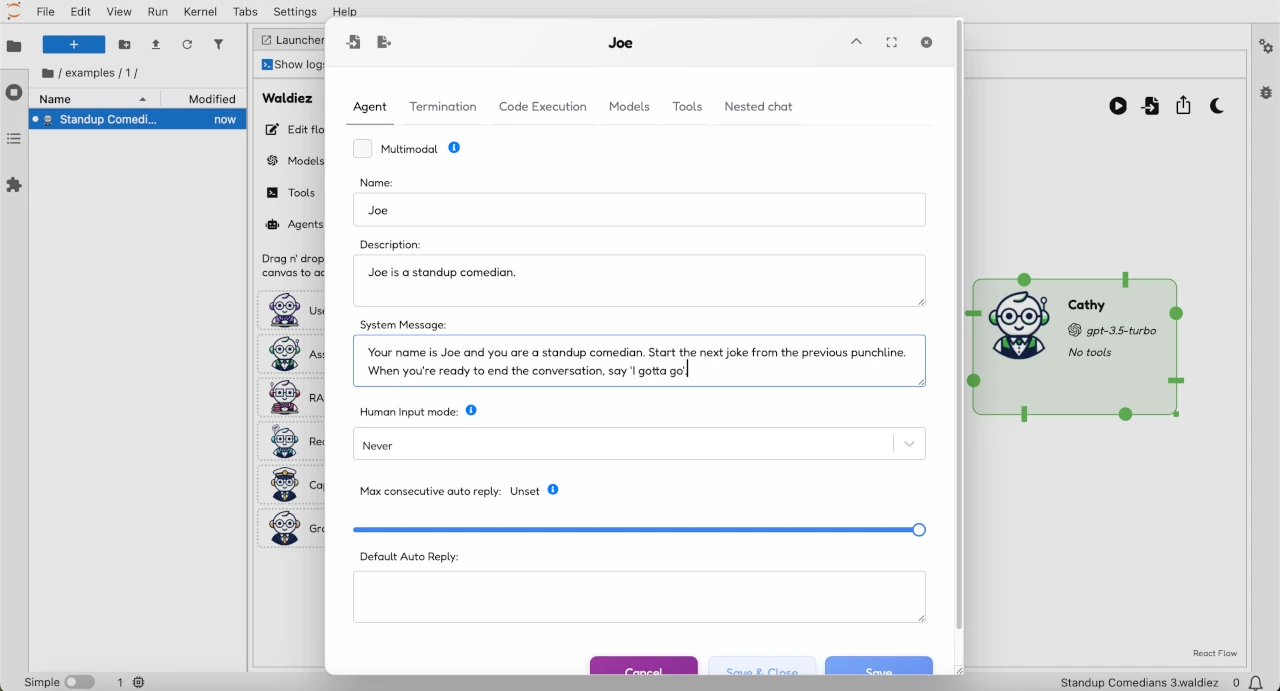Click the Default Auto Reply text area

(x=639, y=596)
